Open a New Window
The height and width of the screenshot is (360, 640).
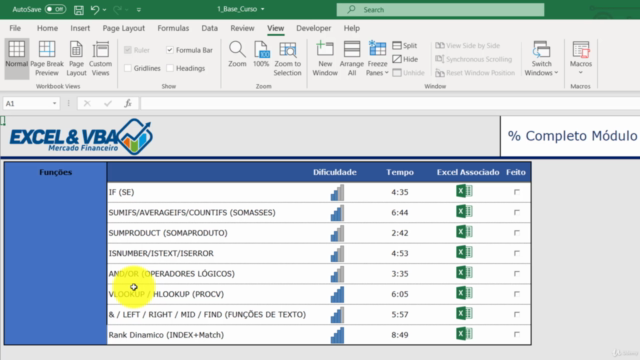tap(325, 58)
